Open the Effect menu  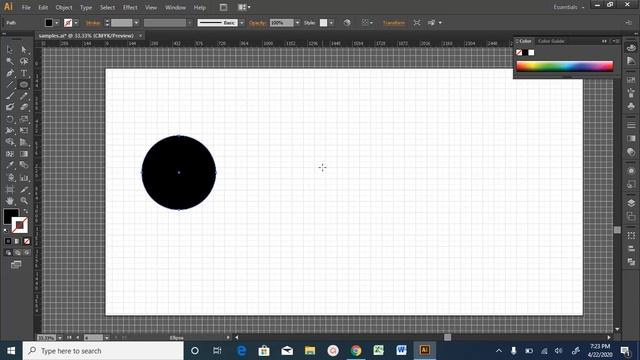[x=130, y=7]
